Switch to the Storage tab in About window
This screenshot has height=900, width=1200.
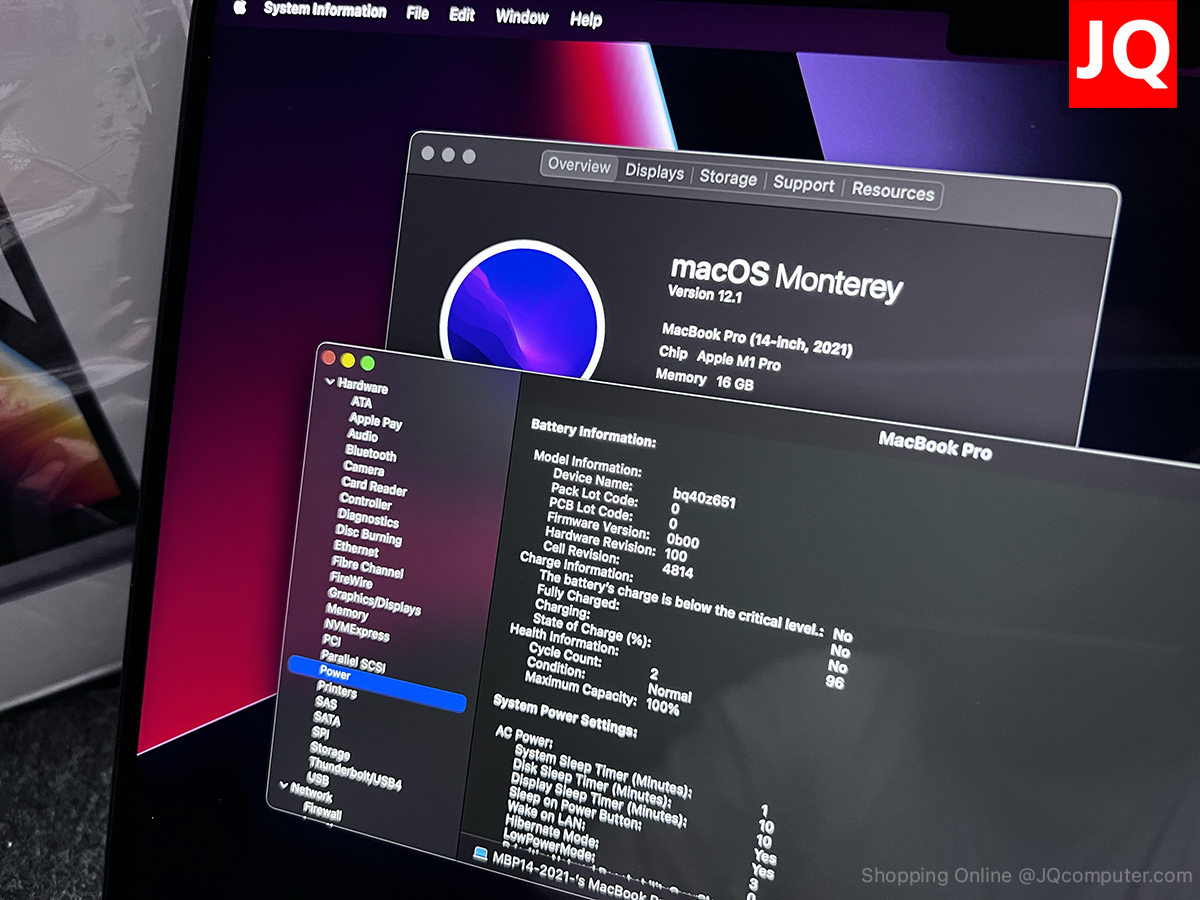(728, 178)
